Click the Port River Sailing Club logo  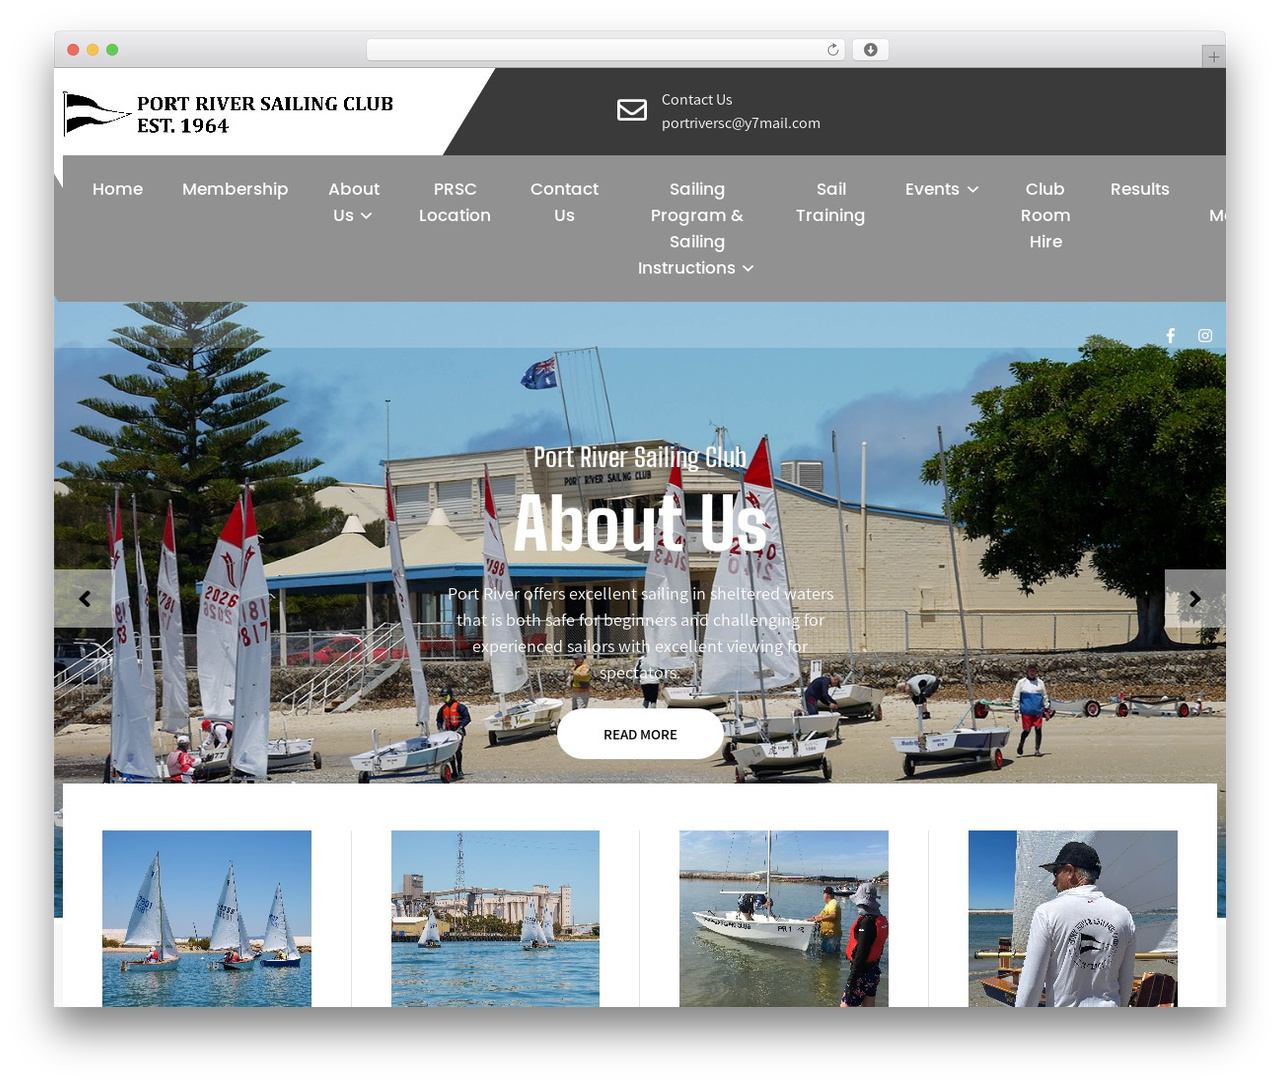pos(228,114)
